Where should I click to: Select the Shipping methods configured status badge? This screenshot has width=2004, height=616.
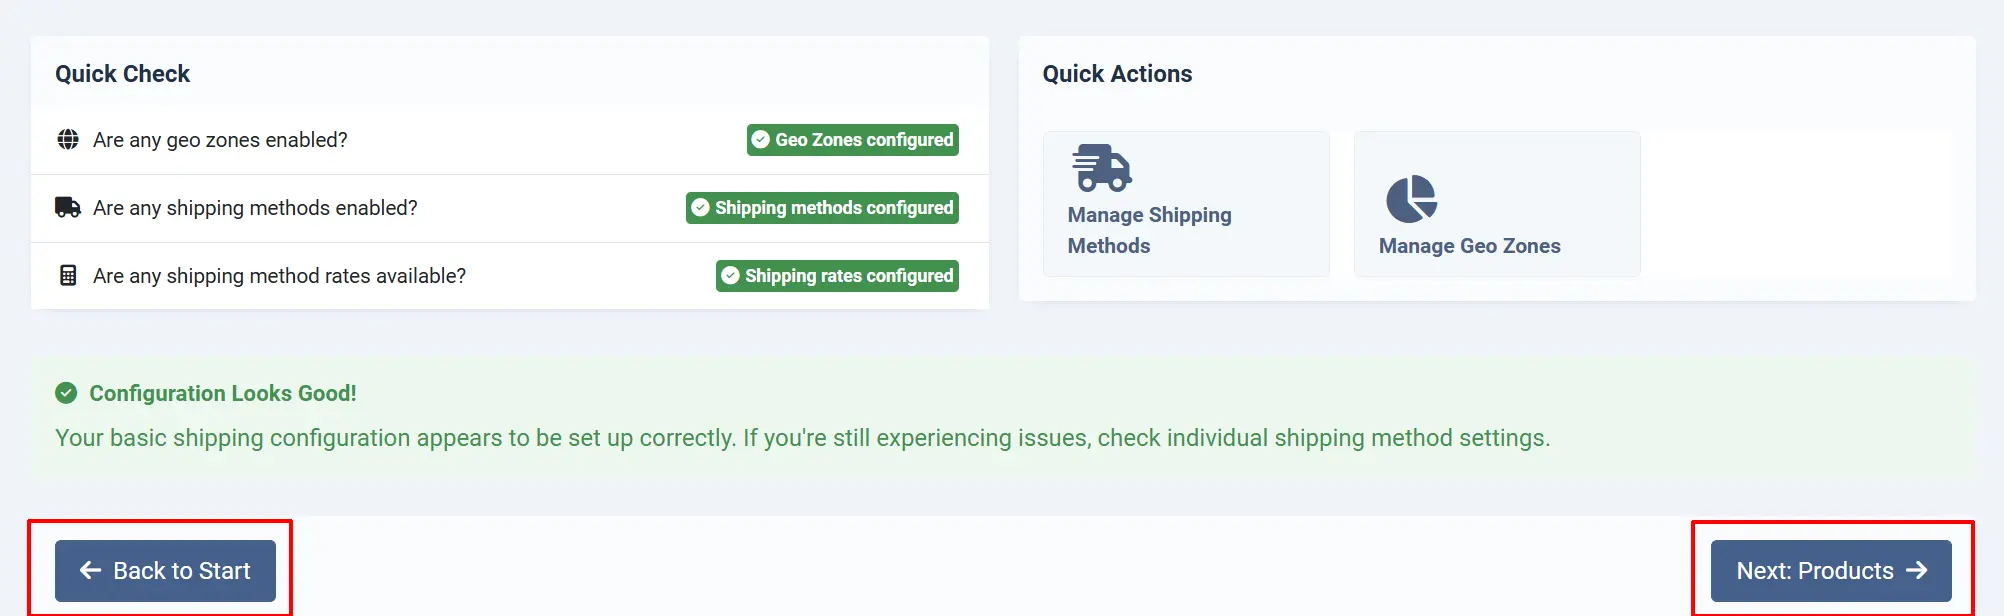pos(822,208)
